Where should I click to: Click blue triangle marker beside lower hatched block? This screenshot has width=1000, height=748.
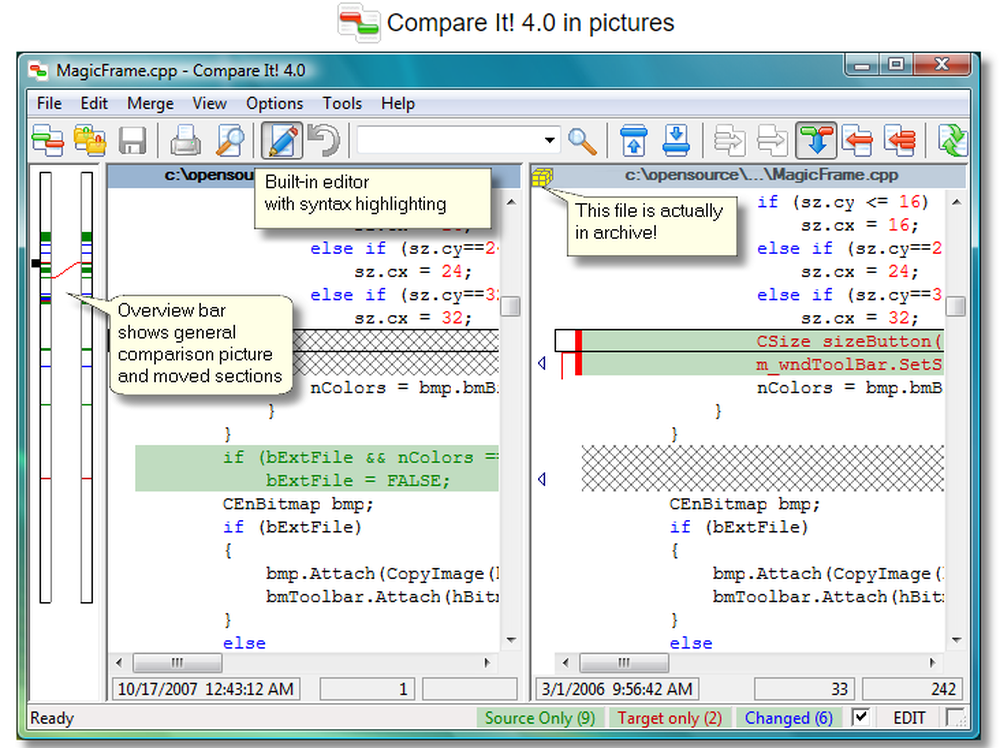[541, 479]
